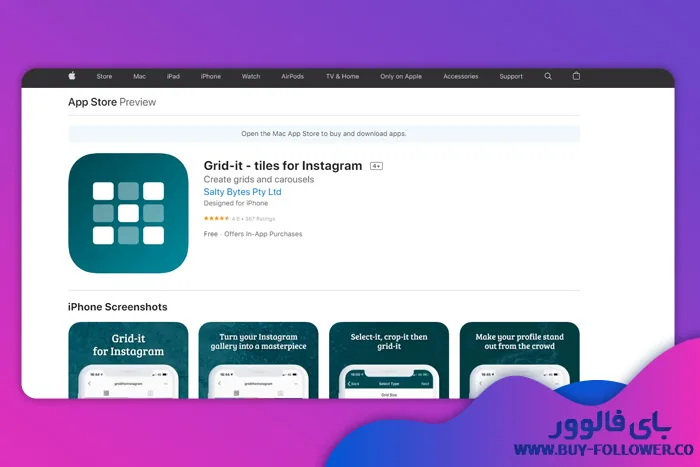
Task: Select the Designed for iPhone text
Action: pos(236,203)
